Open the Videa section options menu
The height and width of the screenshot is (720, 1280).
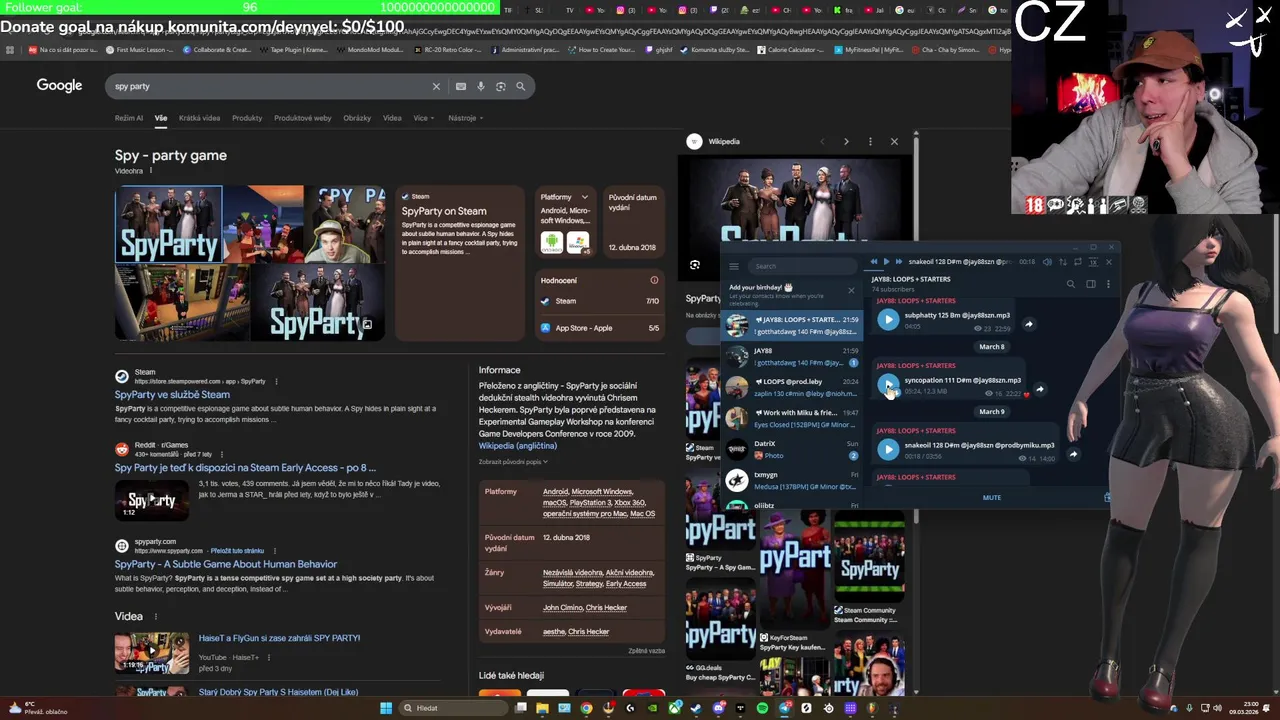155,617
